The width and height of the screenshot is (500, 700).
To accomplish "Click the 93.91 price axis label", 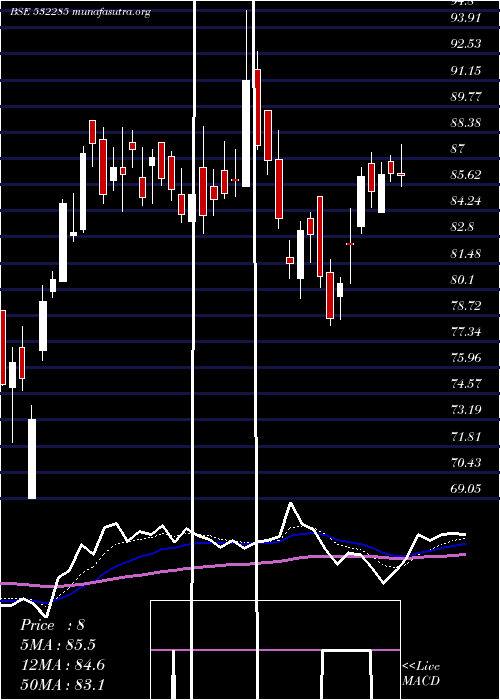I will [466, 17].
